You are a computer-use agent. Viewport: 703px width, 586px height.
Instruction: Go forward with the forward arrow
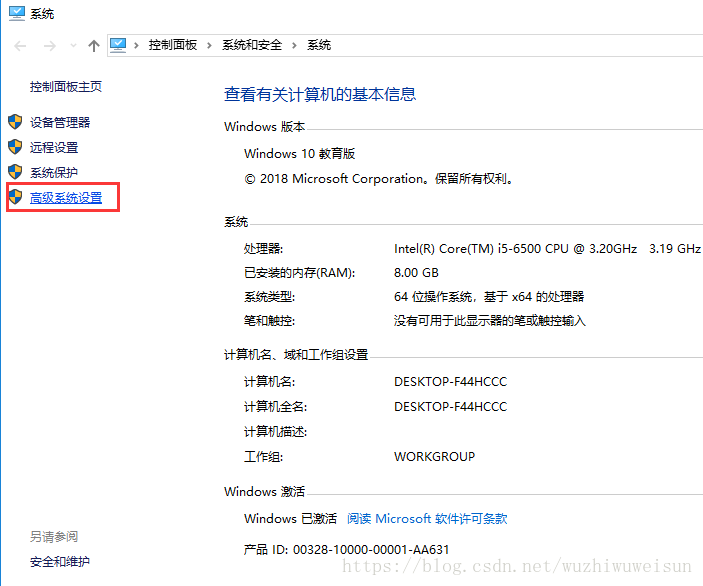coord(50,46)
